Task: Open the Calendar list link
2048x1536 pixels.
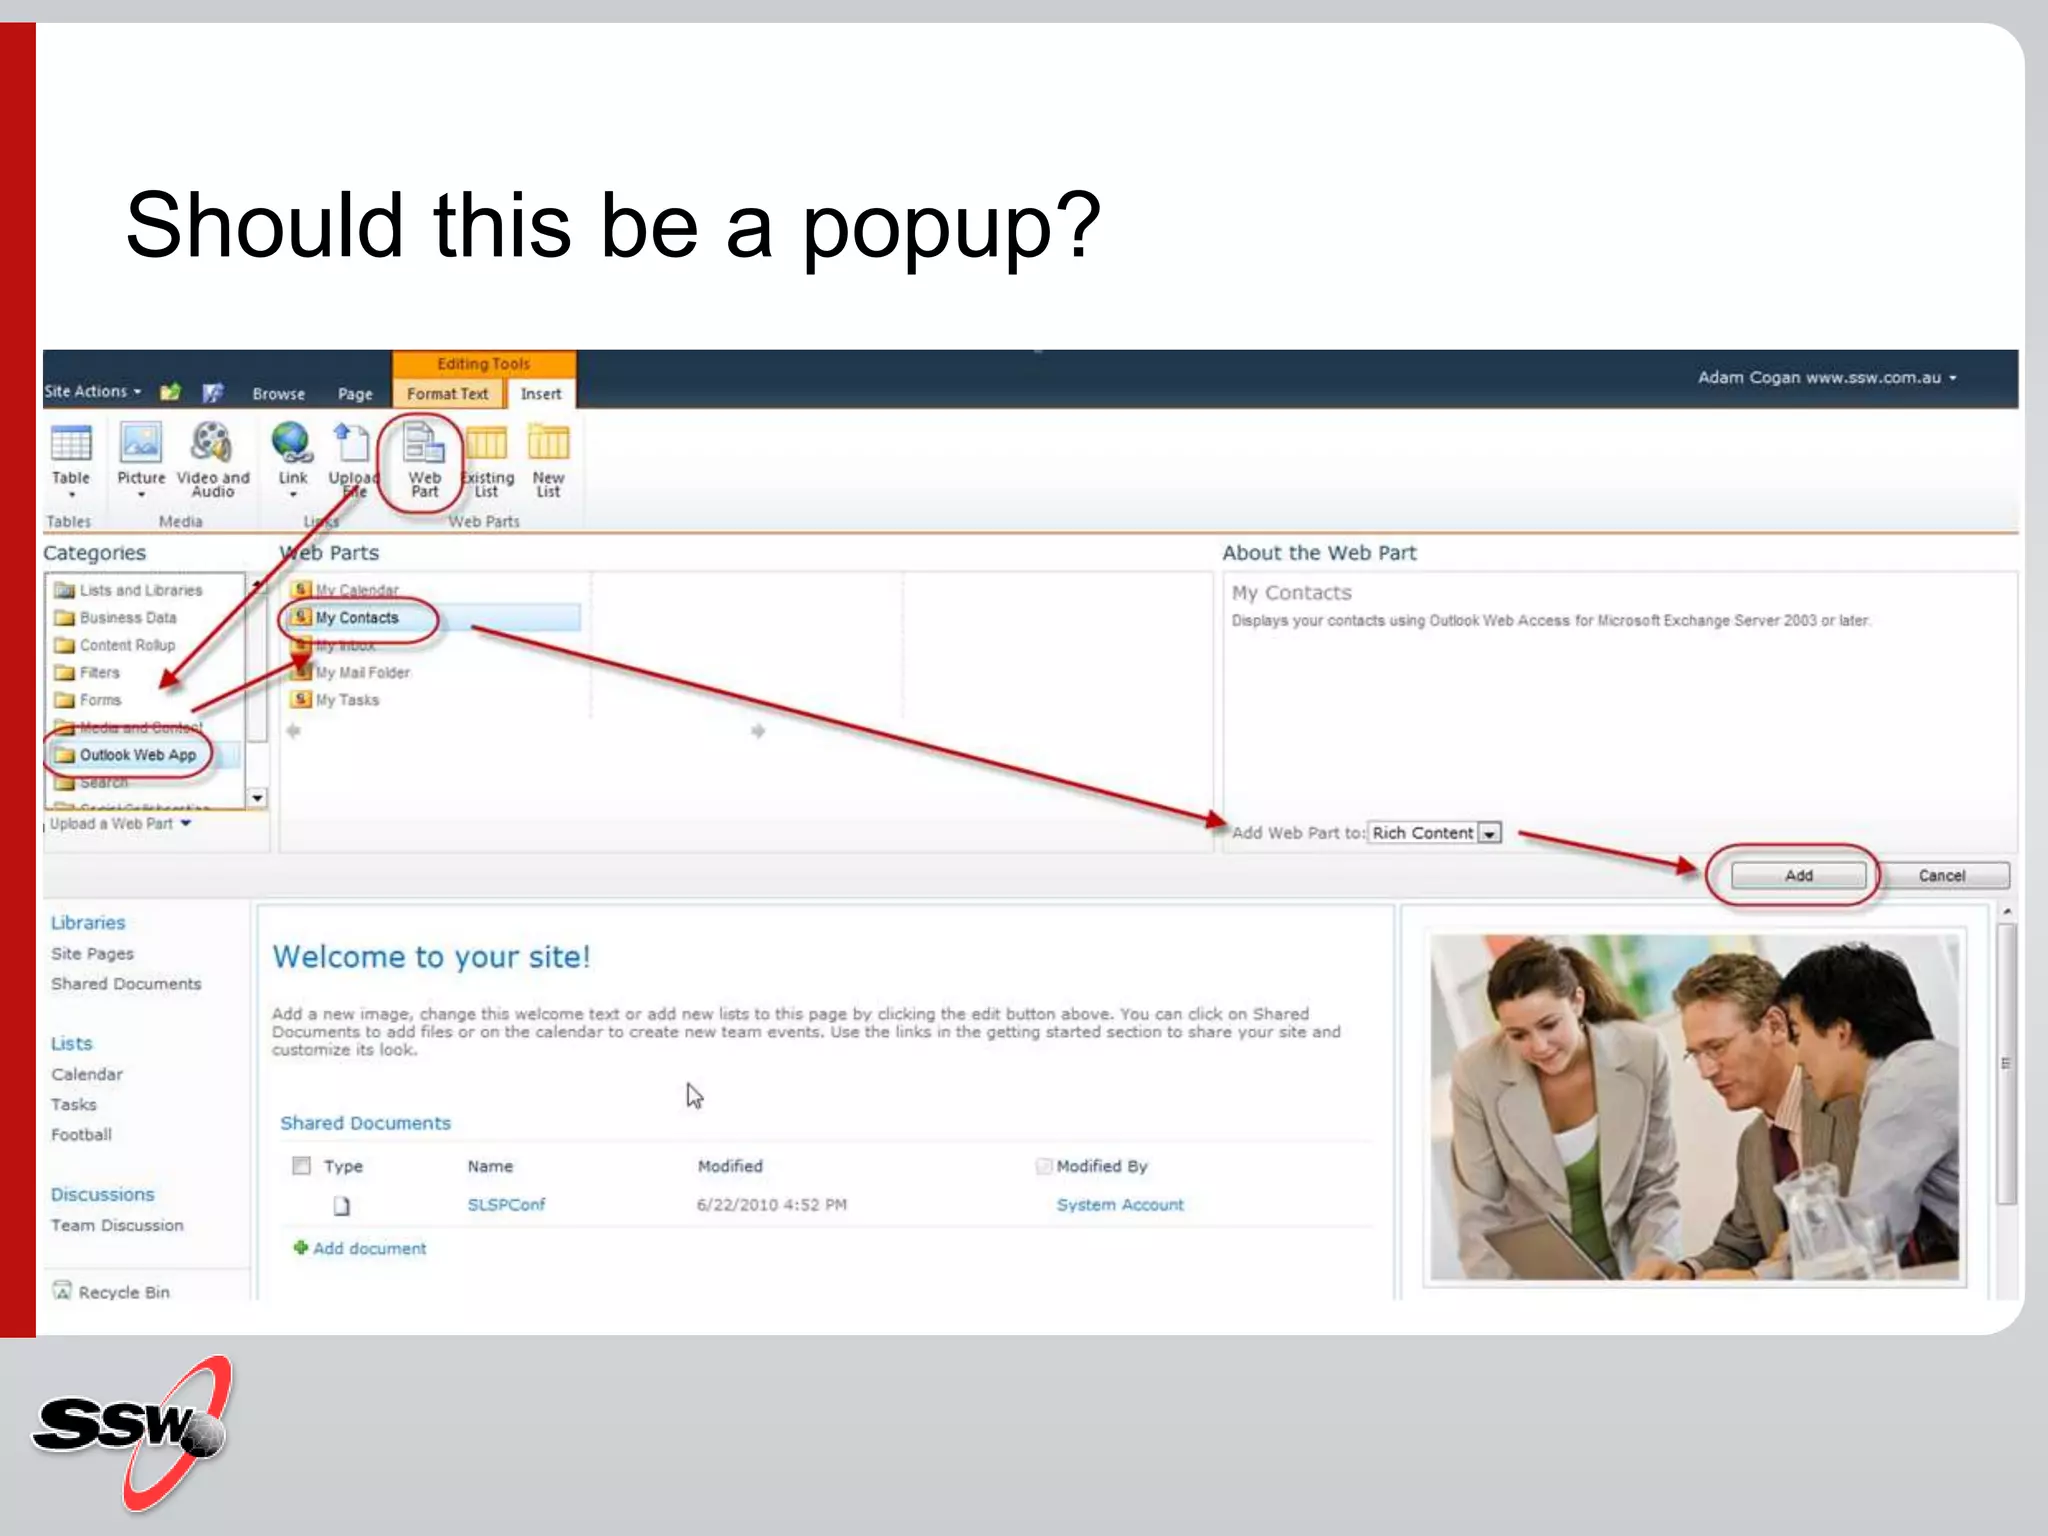Action: (x=87, y=1074)
